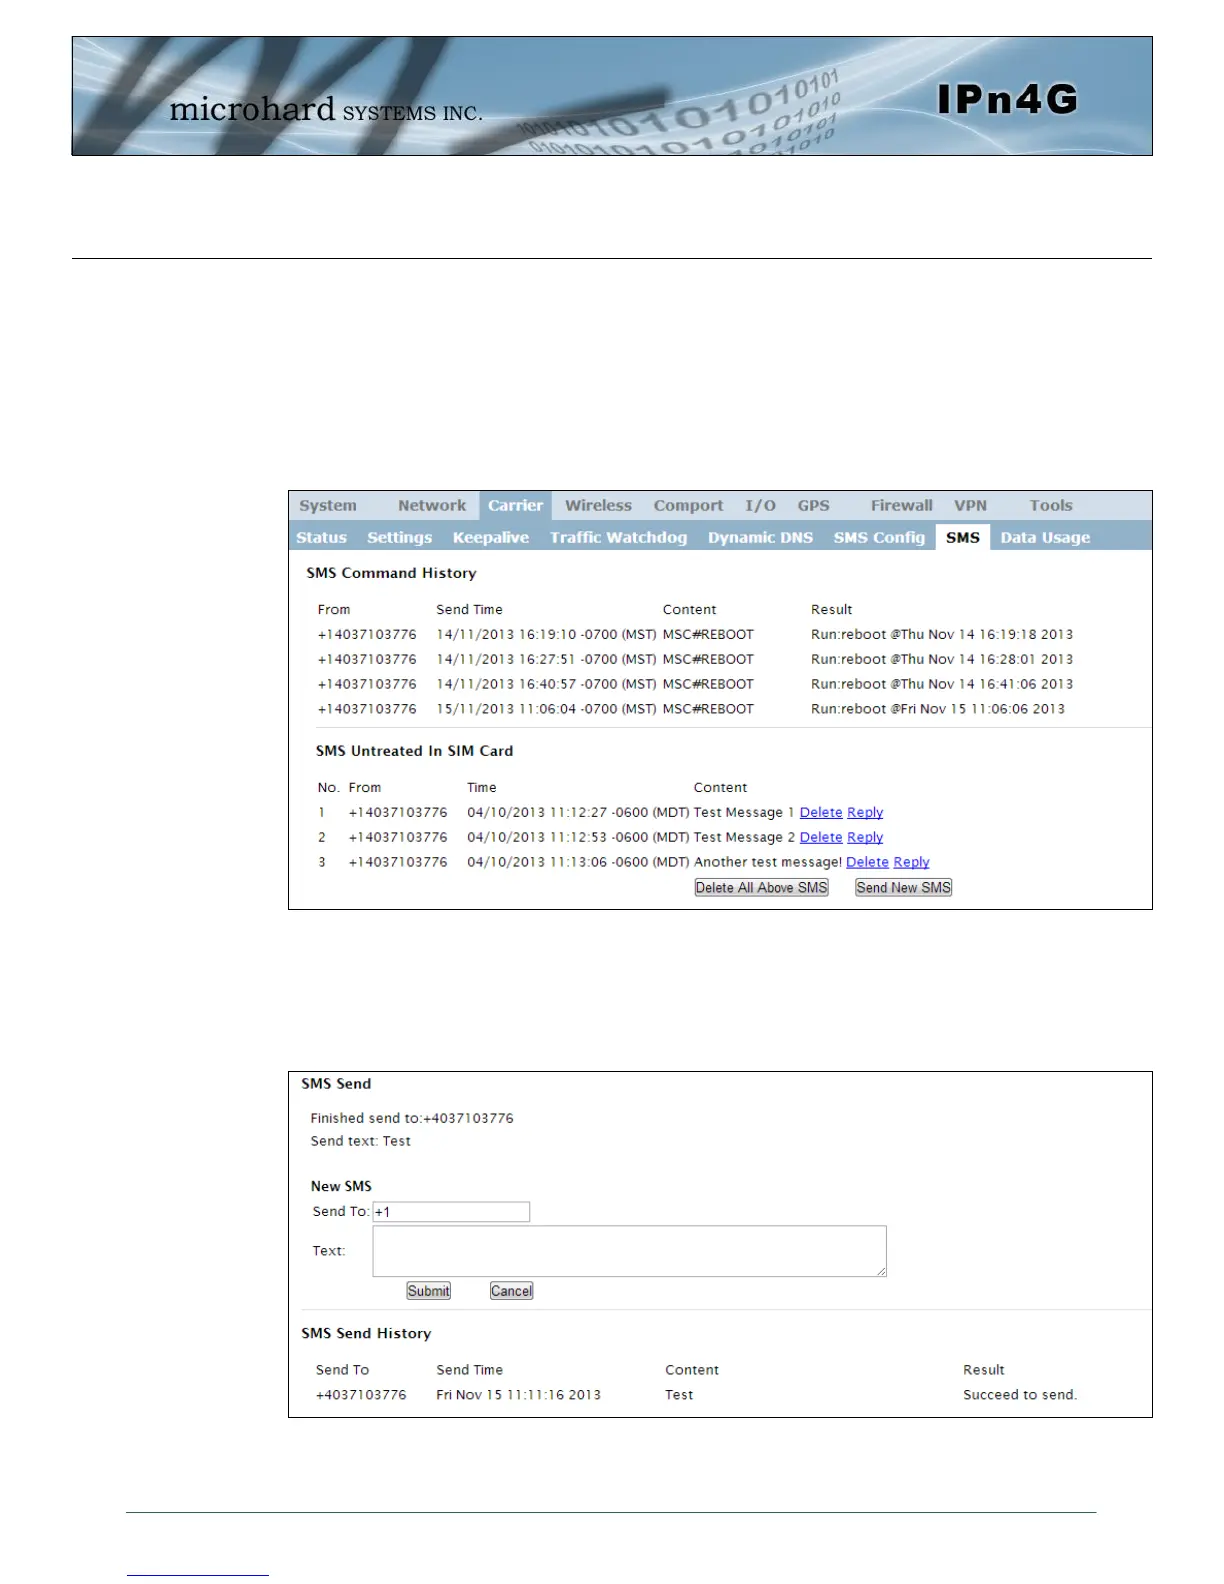Click 'Finished send to:+4037103776' text
The width and height of the screenshot is (1224, 1584).
(412, 1119)
